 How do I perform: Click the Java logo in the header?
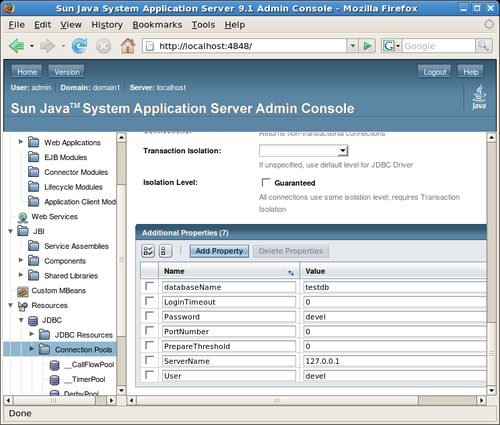click(x=479, y=97)
